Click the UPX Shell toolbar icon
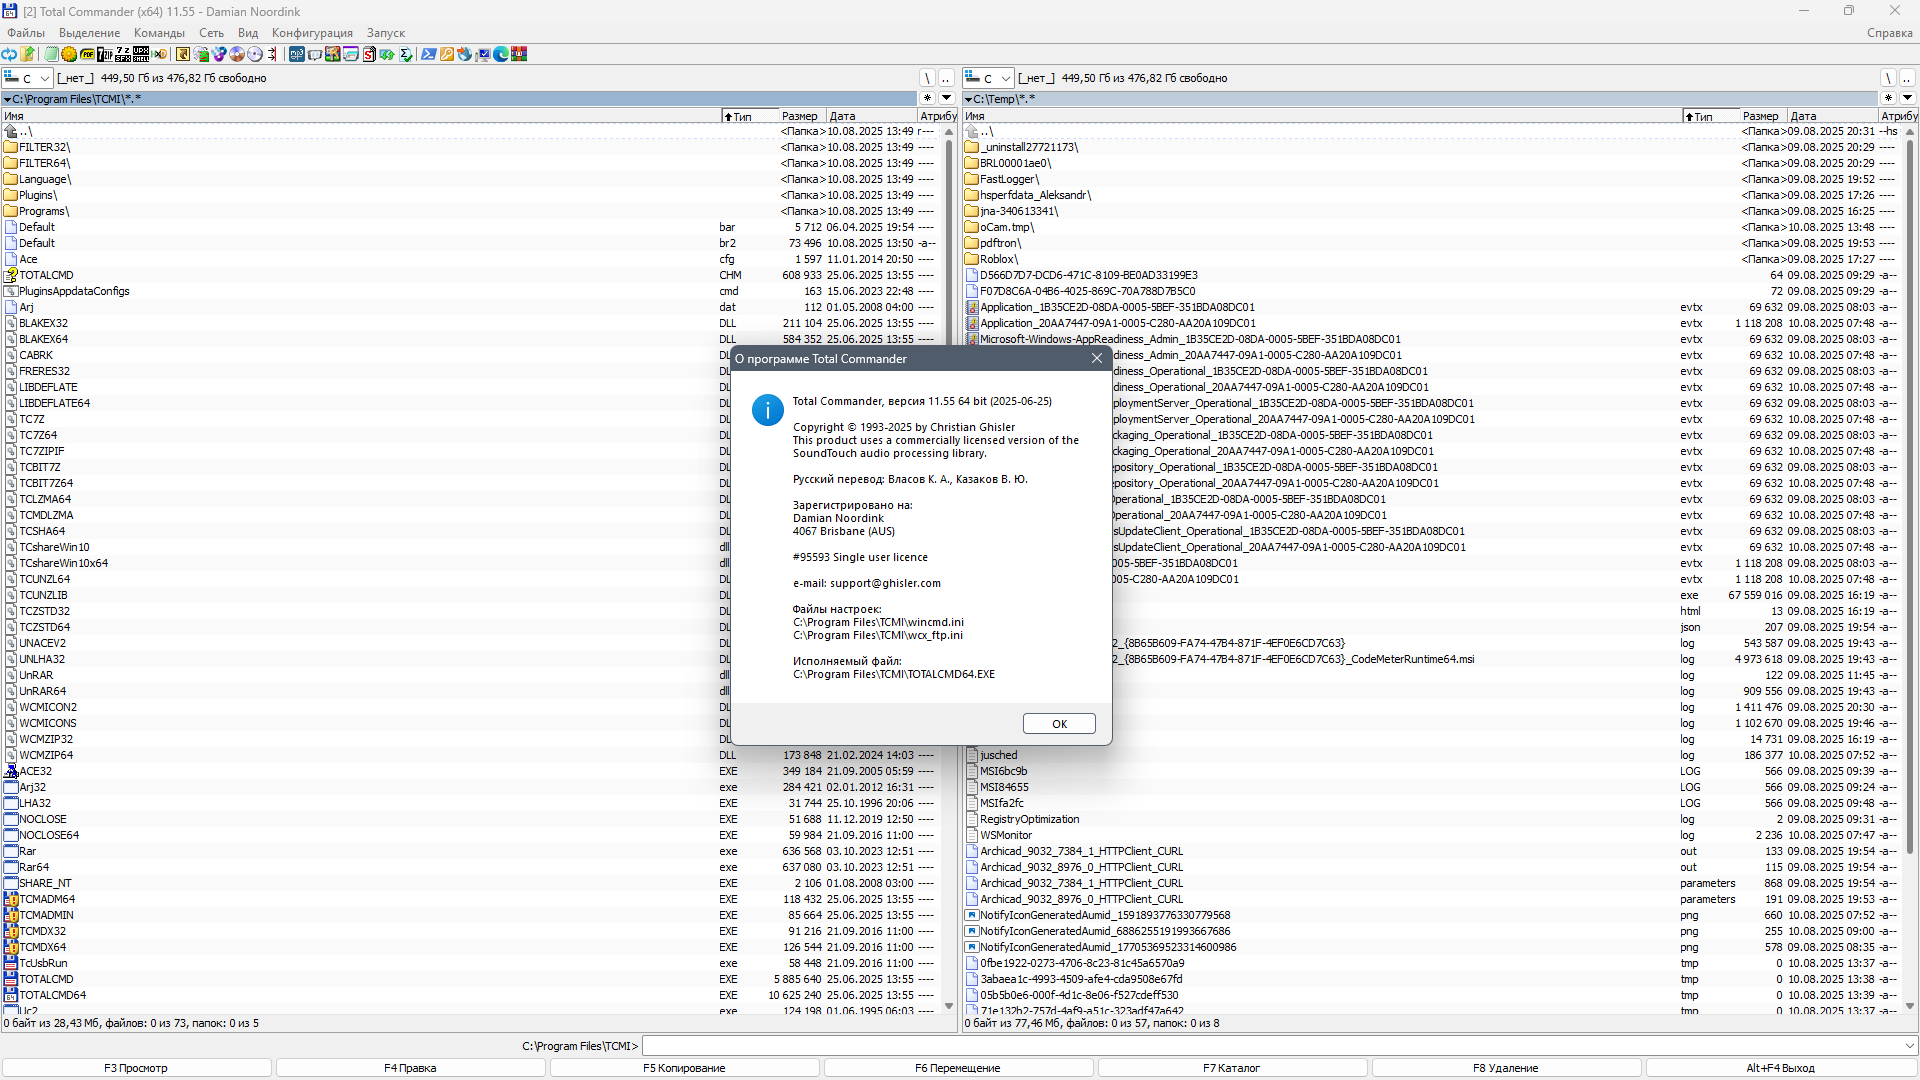This screenshot has height=1080, width=1920. click(x=141, y=54)
